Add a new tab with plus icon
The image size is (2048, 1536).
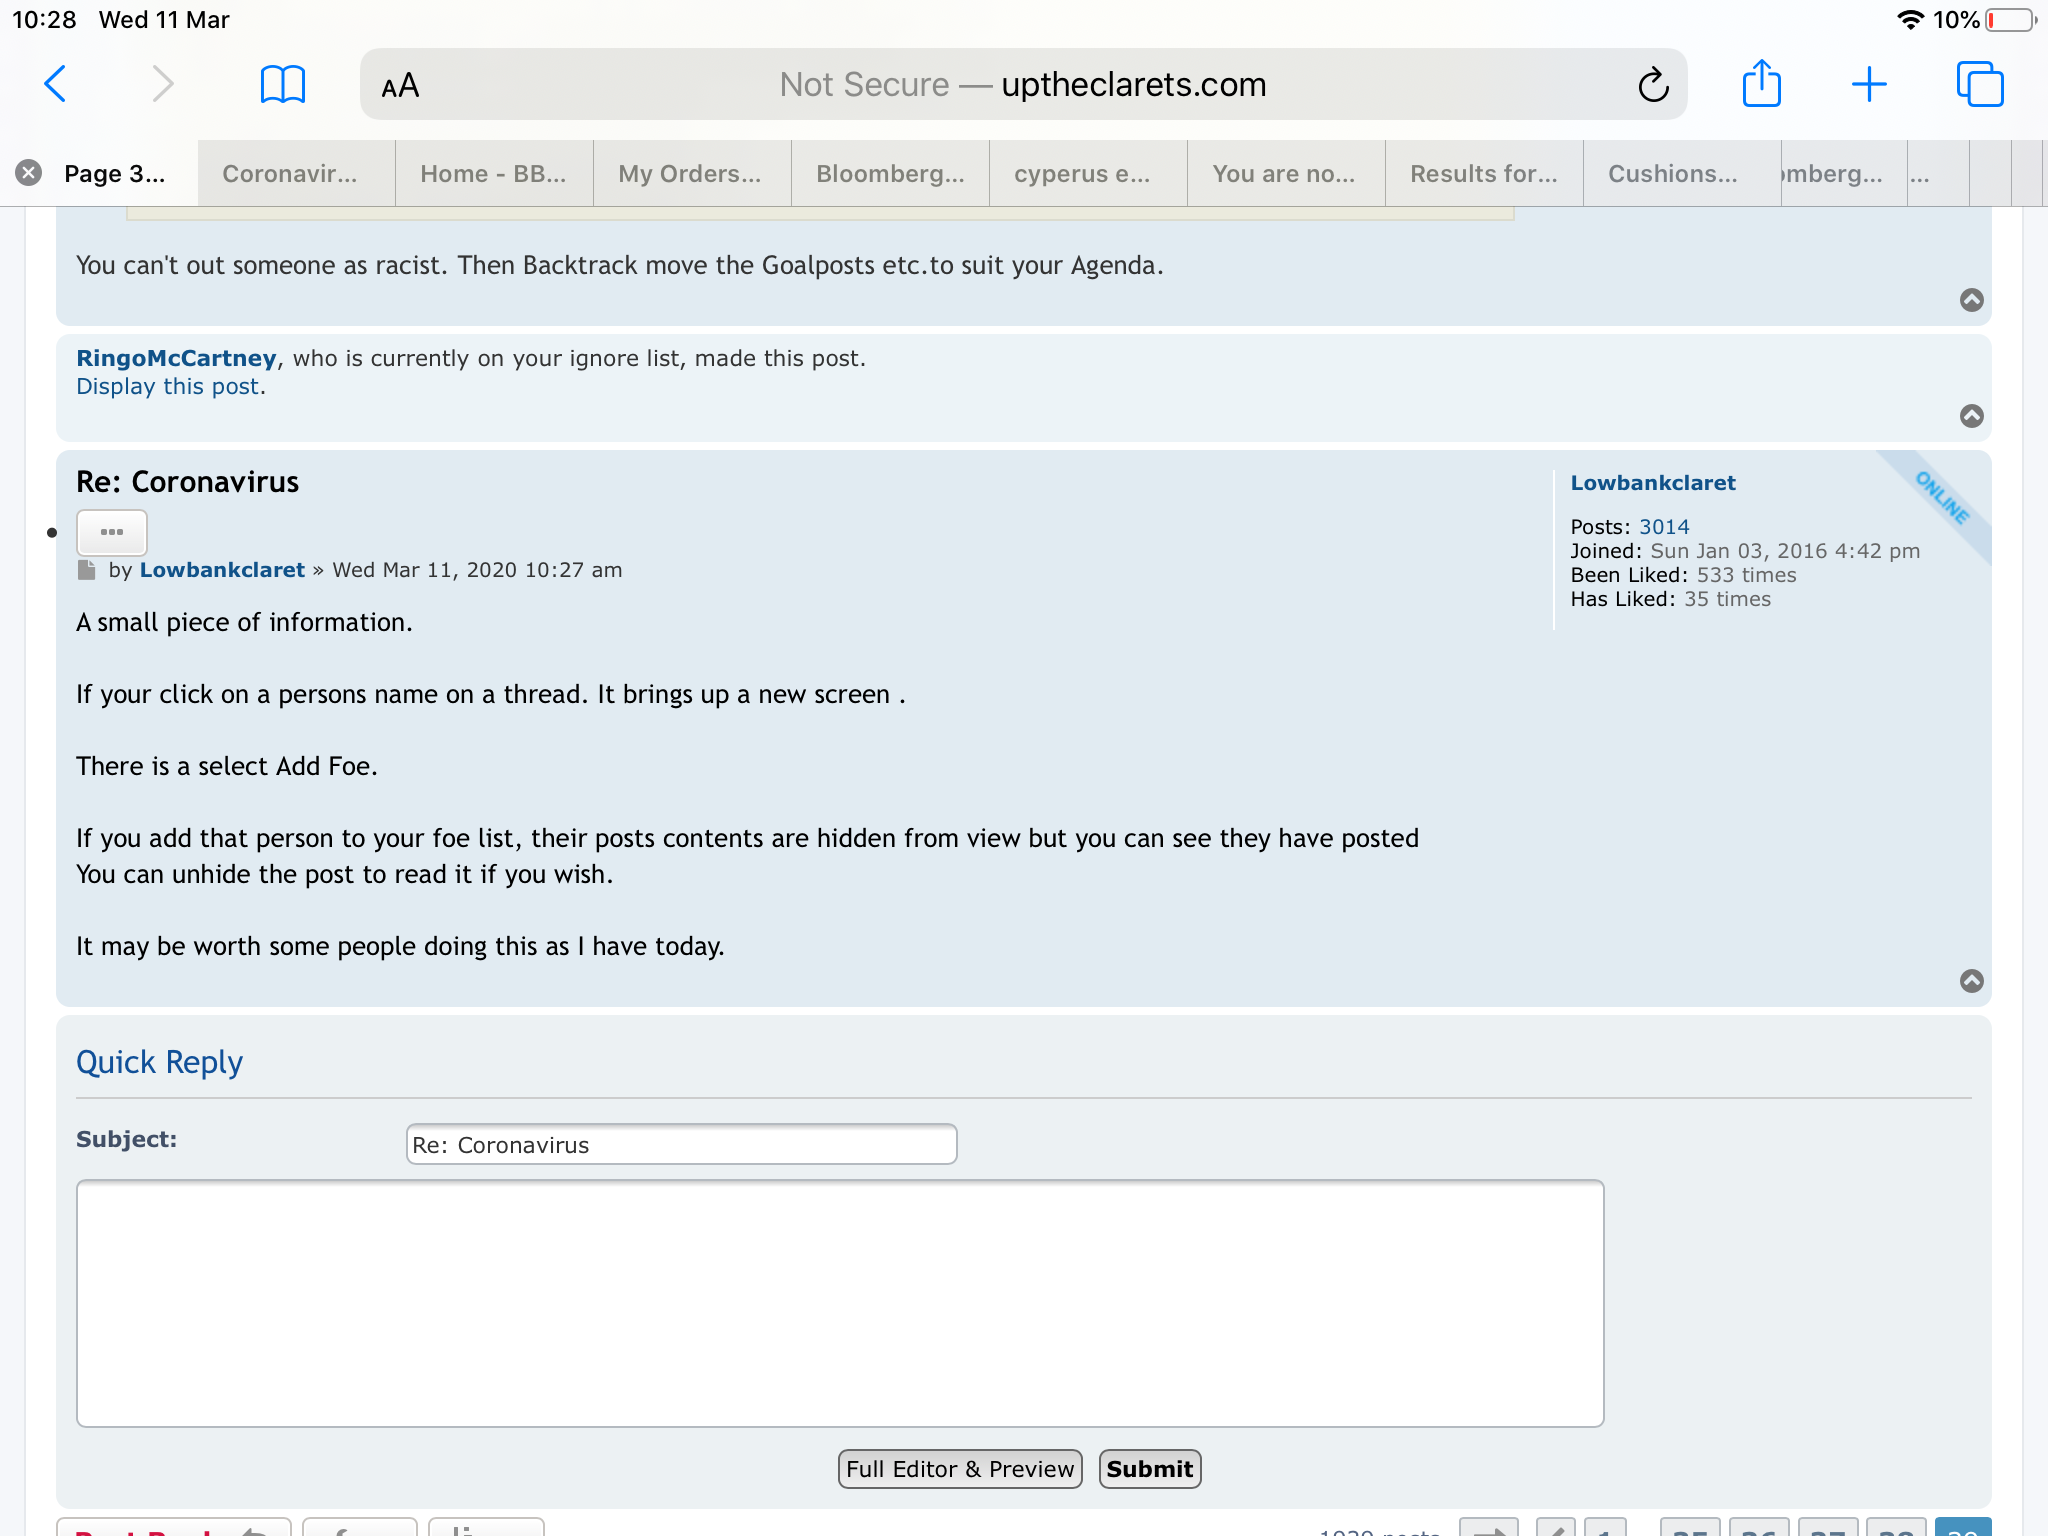(1868, 84)
